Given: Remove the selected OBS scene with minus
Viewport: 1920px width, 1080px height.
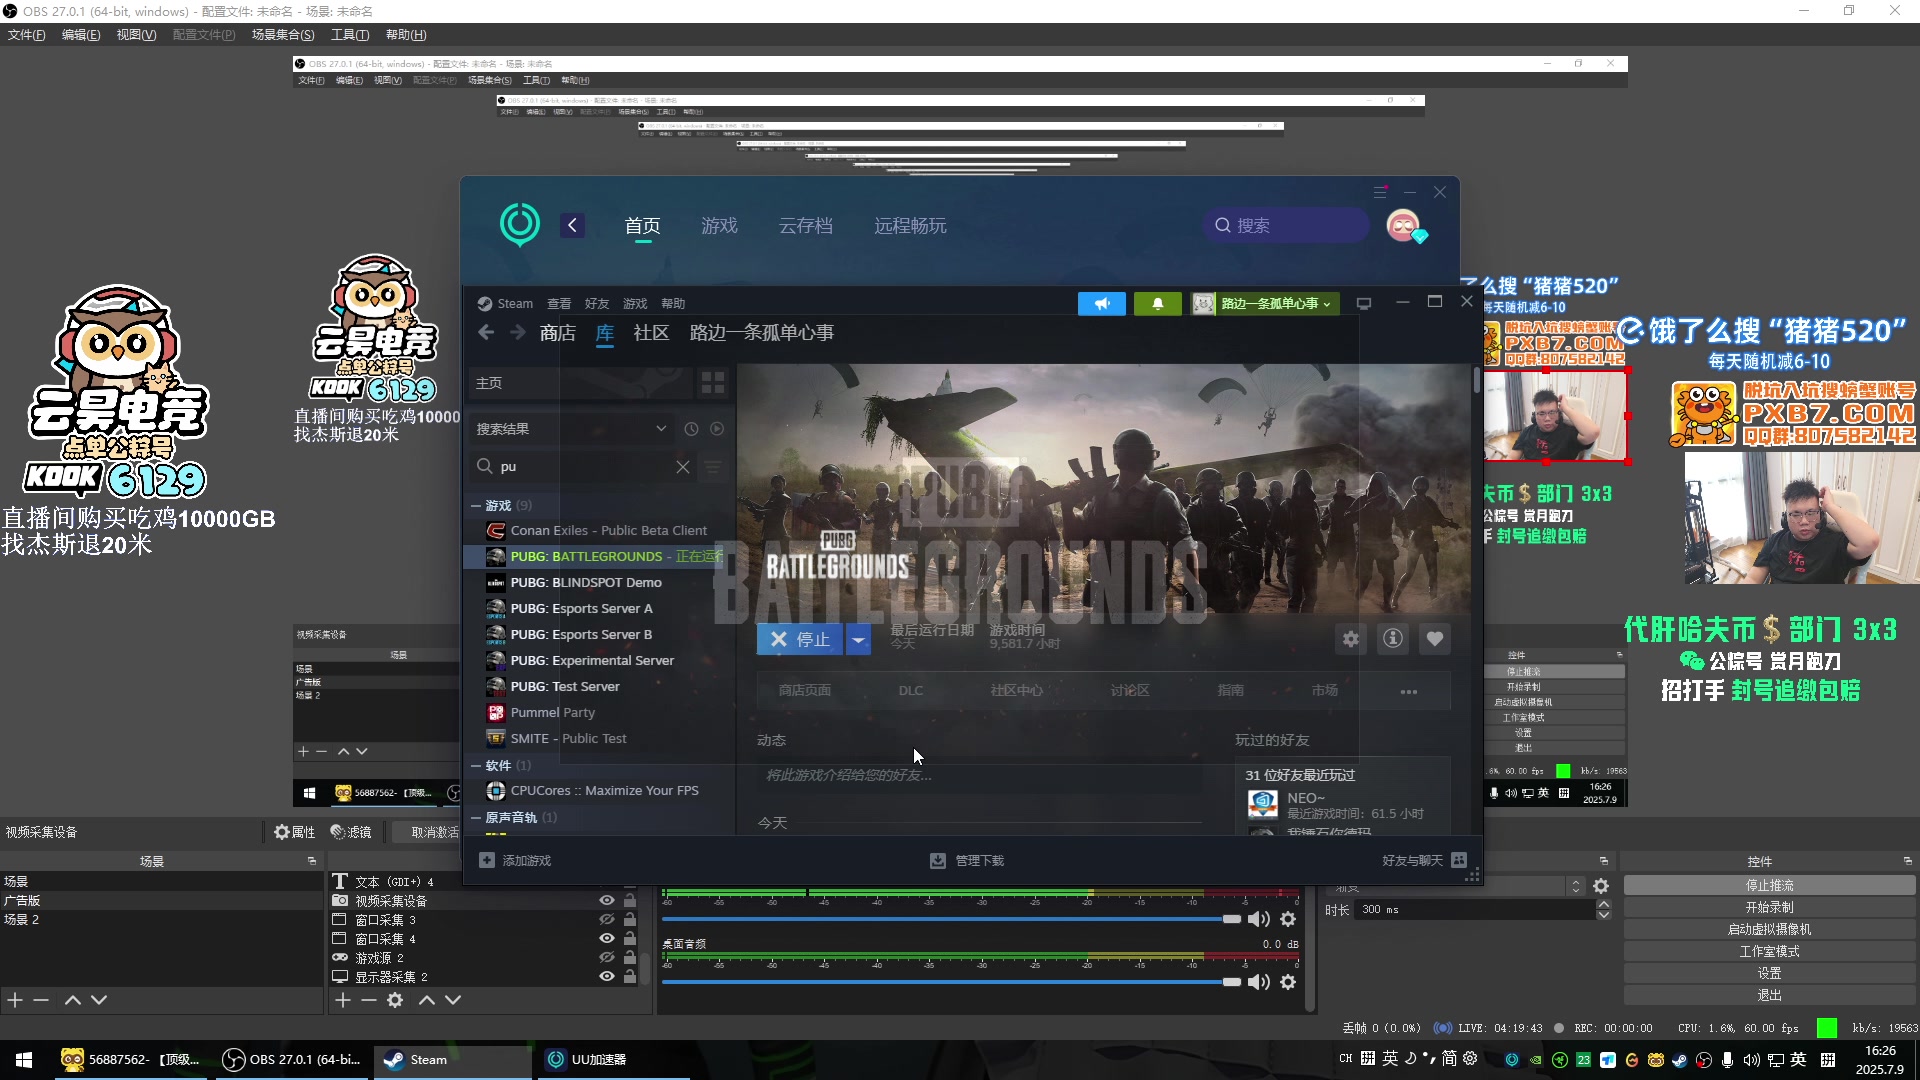Looking at the screenshot, I should click(x=41, y=1000).
